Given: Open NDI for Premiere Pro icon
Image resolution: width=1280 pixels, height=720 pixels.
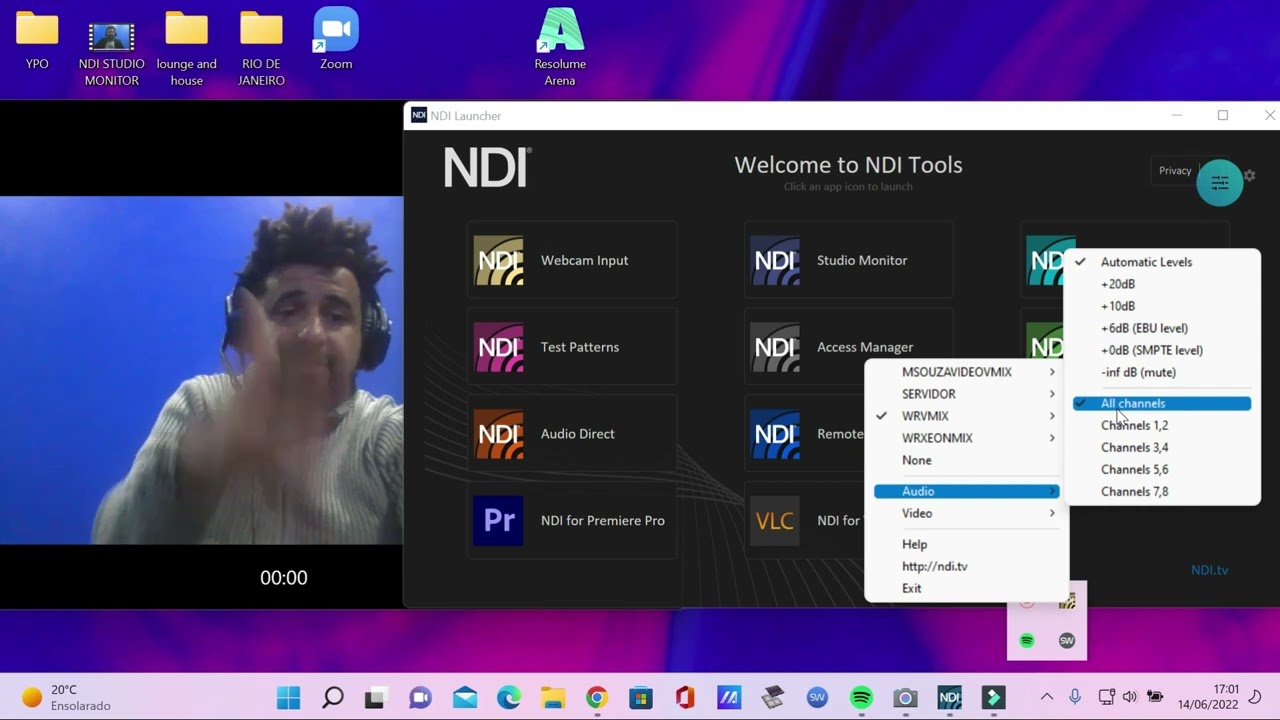Looking at the screenshot, I should pos(498,520).
